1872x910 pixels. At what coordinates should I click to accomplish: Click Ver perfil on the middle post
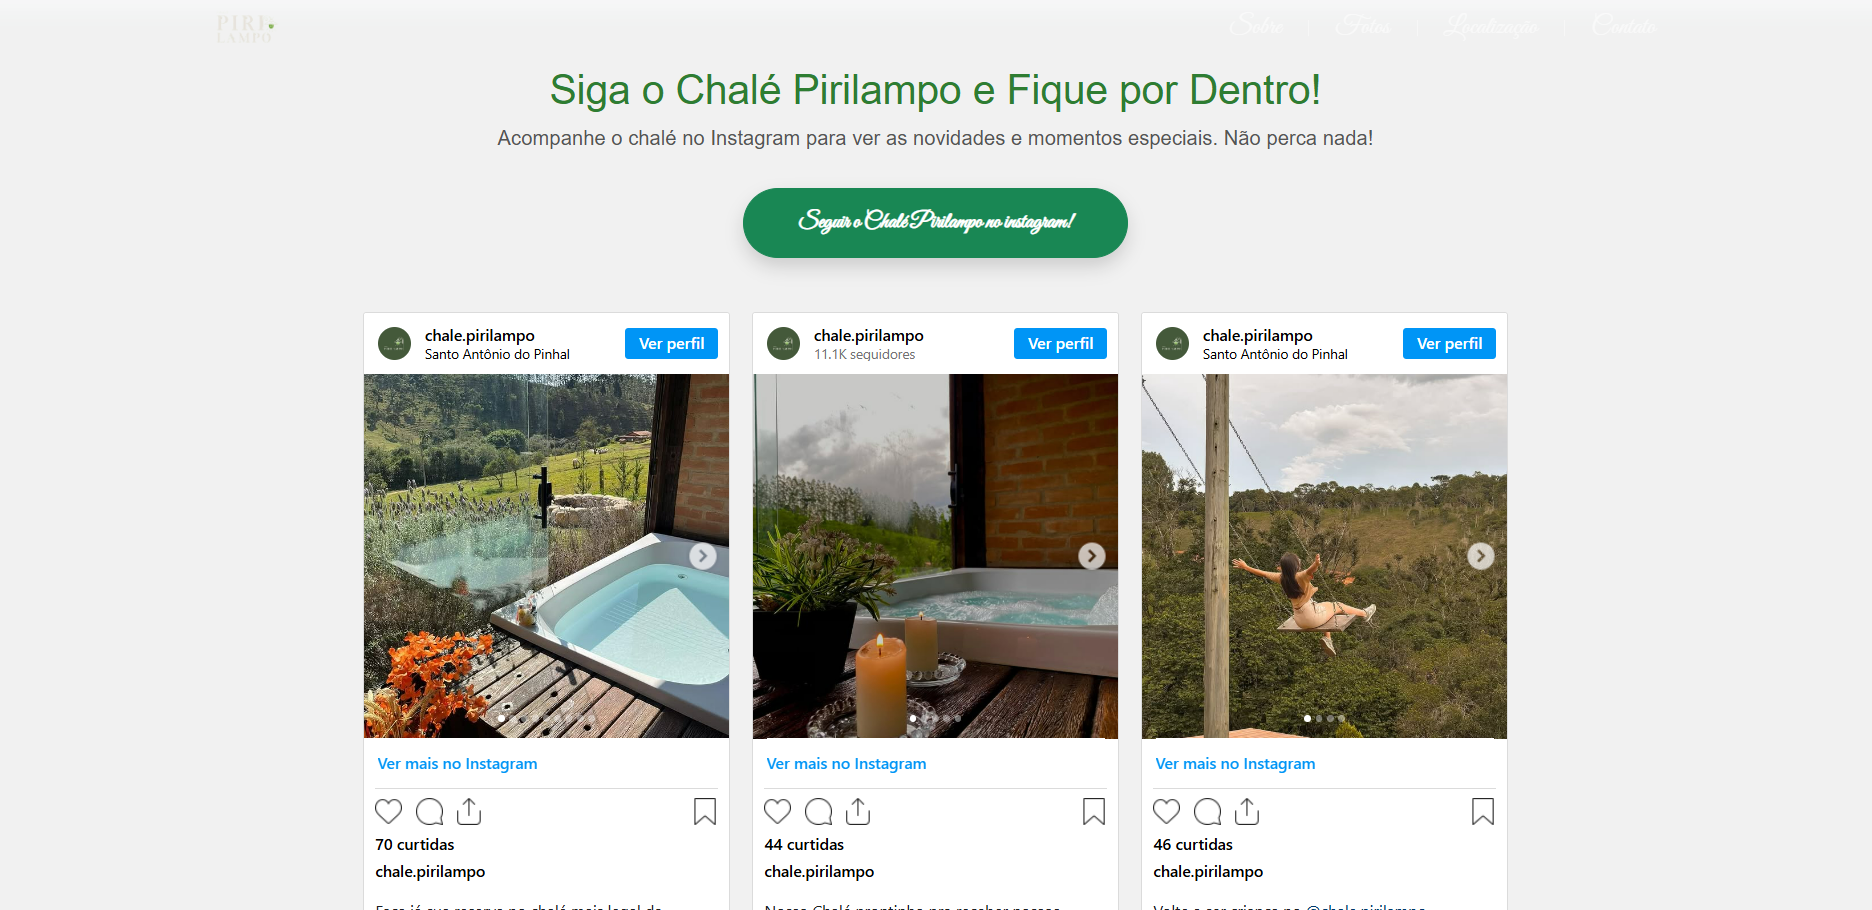click(x=1060, y=343)
